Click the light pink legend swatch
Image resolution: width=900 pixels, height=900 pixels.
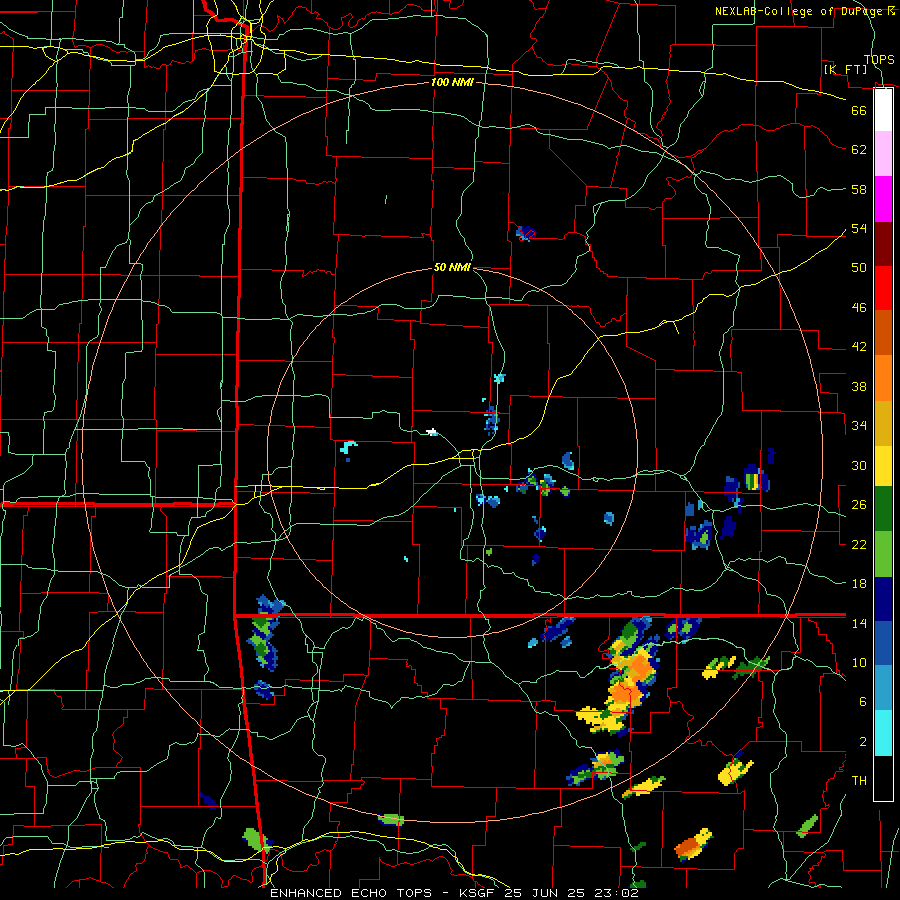tap(883, 153)
